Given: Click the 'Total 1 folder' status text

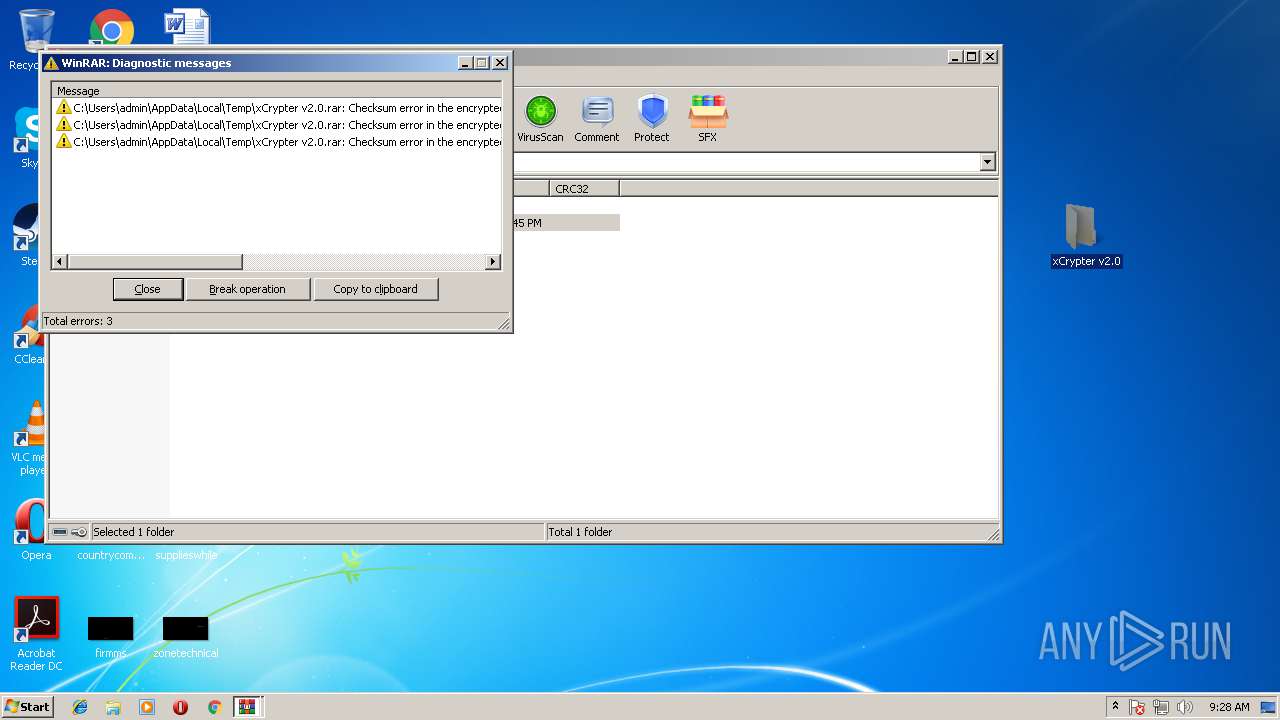Looking at the screenshot, I should pos(580,532).
